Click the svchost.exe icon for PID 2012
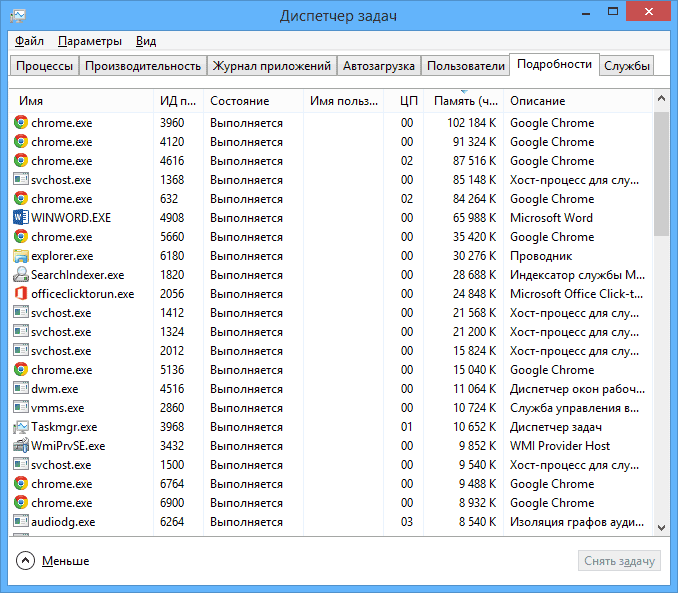The height and width of the screenshot is (593, 678). (x=20, y=350)
